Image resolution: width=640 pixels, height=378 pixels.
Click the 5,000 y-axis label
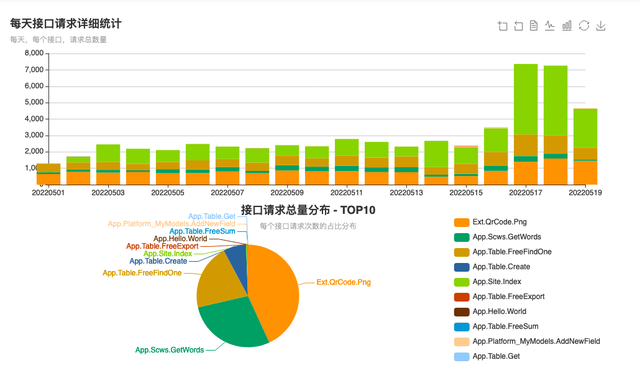34,102
